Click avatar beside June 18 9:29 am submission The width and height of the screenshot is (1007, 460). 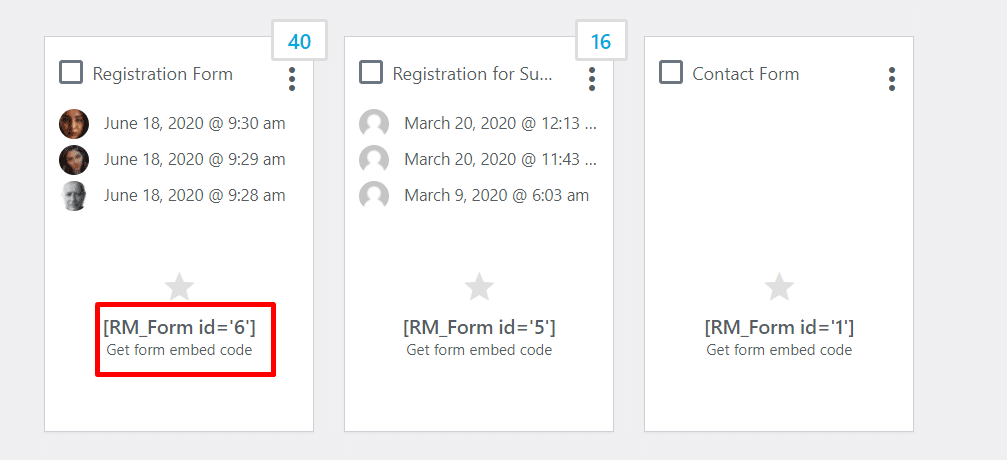(74, 160)
